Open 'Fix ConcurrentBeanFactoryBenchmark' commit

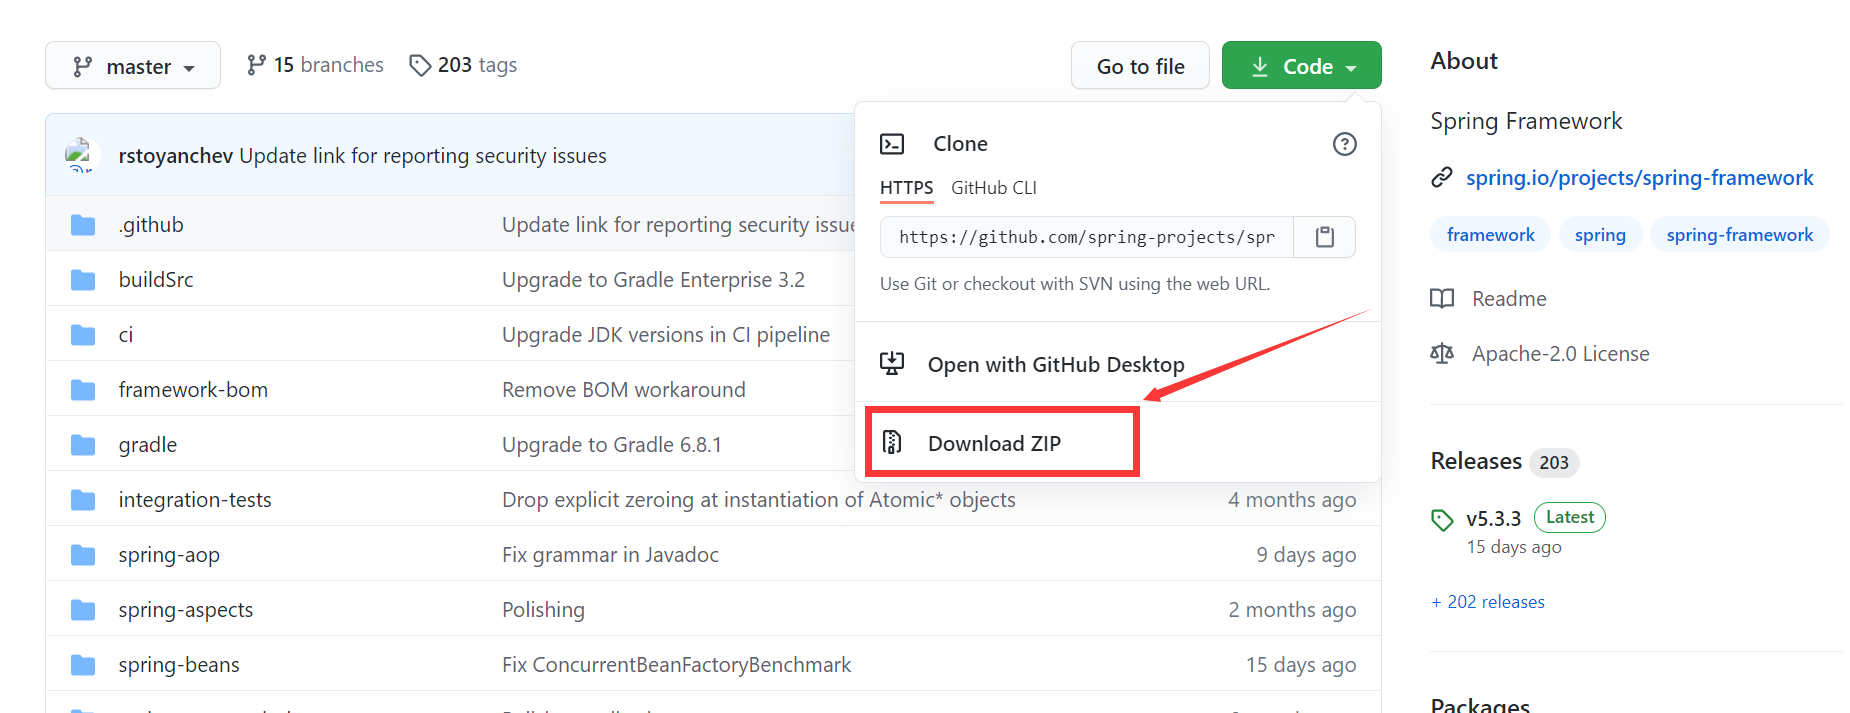point(677,665)
